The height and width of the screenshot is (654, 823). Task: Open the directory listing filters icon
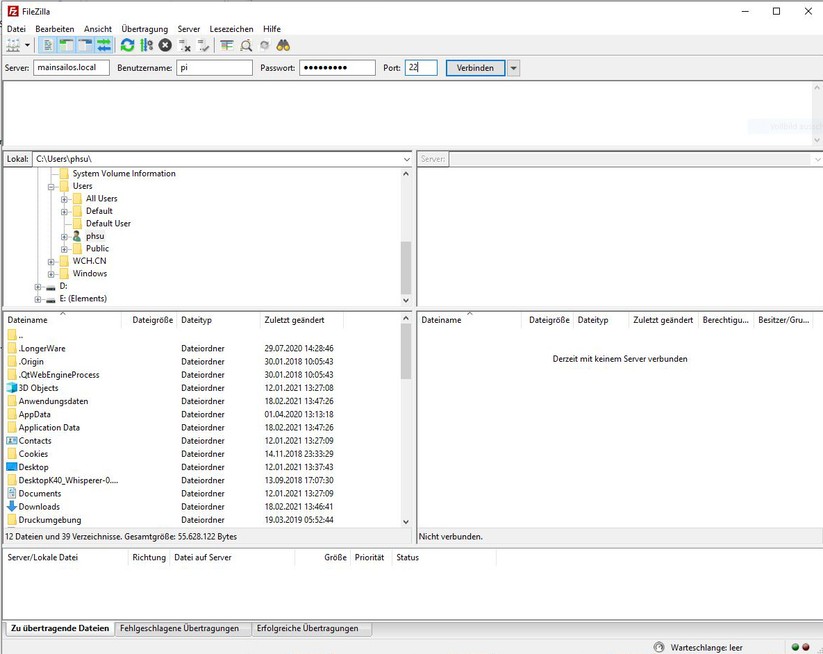[227, 45]
